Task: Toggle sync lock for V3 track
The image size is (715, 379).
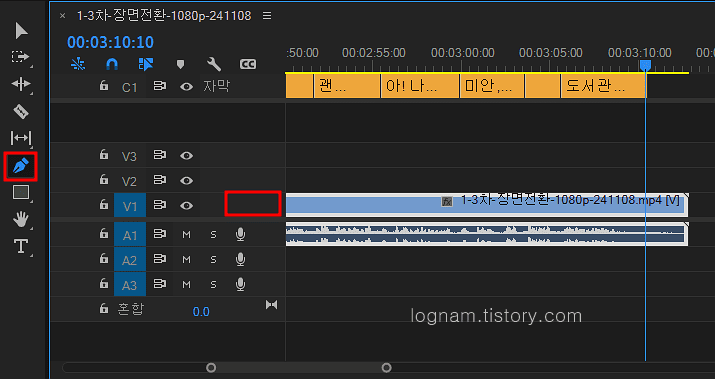Action: pos(159,155)
